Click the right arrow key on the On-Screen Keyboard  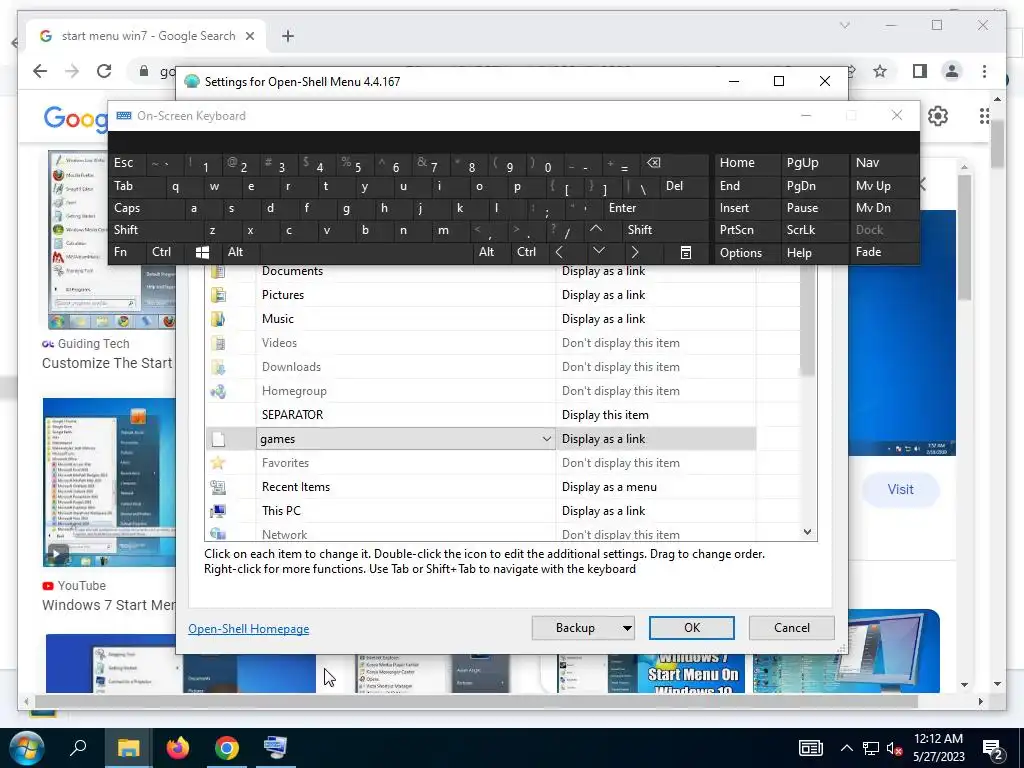pos(635,252)
